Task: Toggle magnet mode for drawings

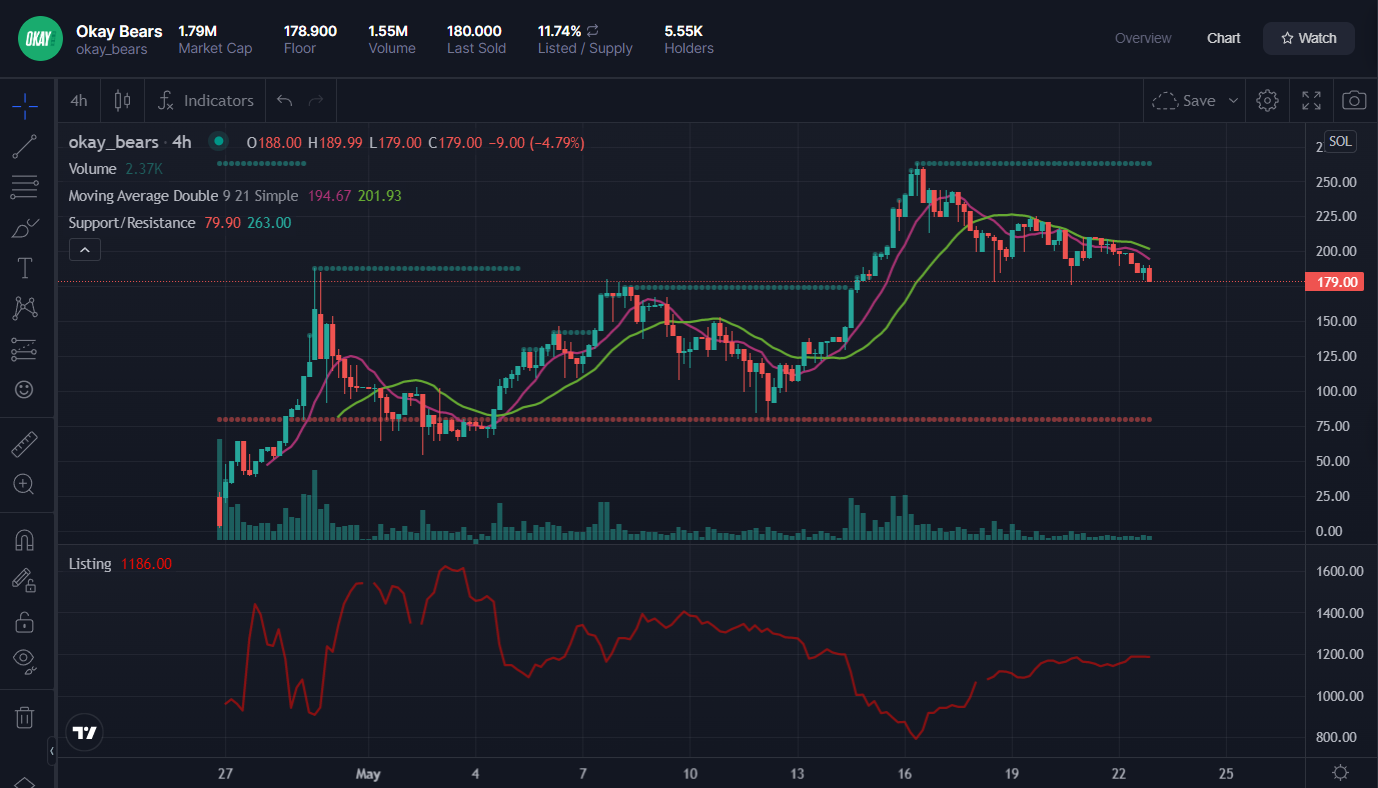Action: pos(25,540)
